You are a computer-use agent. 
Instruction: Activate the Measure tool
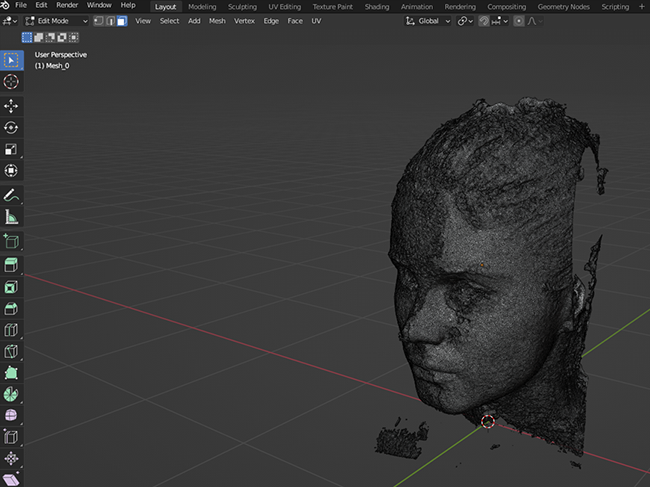click(12, 217)
